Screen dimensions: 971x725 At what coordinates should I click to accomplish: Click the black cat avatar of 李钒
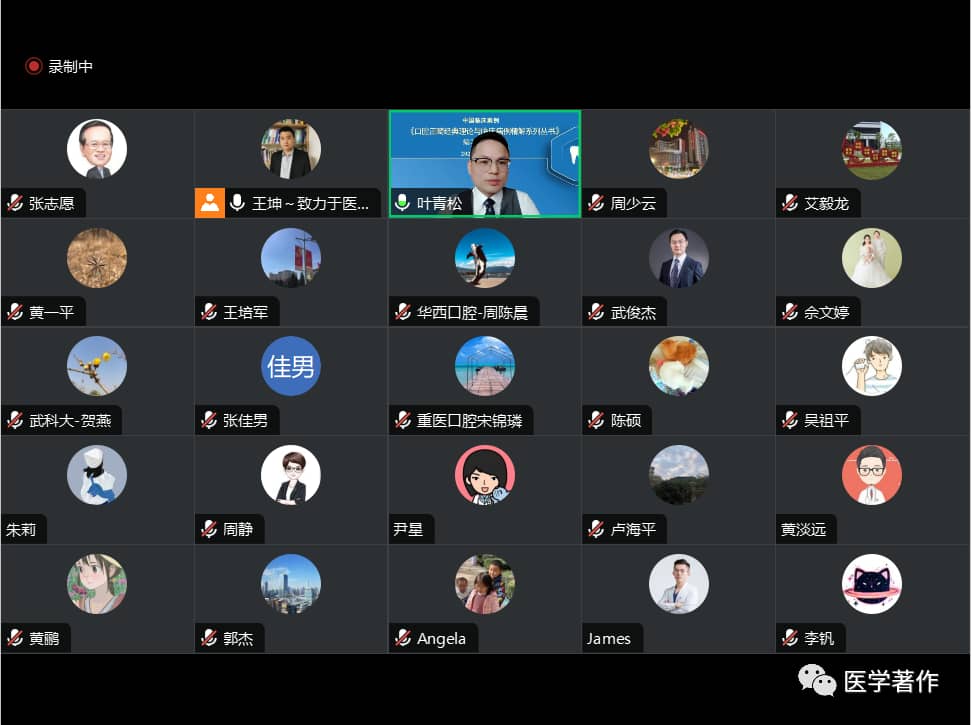872,584
